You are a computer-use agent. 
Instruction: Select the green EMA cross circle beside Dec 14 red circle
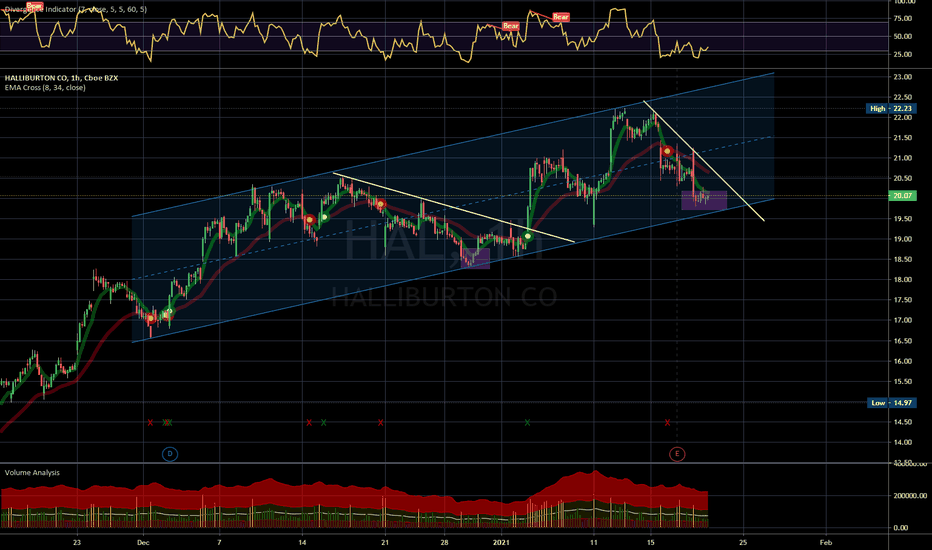(x=325, y=217)
